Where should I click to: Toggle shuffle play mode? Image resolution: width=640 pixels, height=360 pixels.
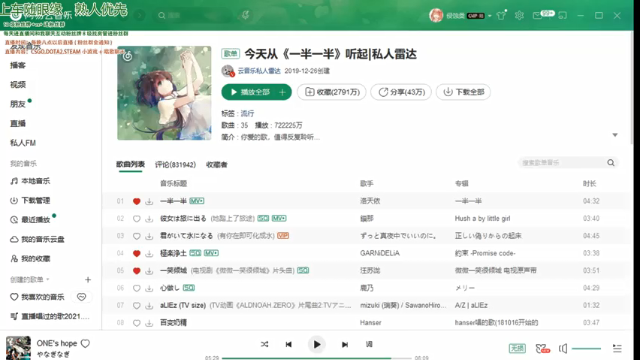pyautogui.click(x=264, y=344)
